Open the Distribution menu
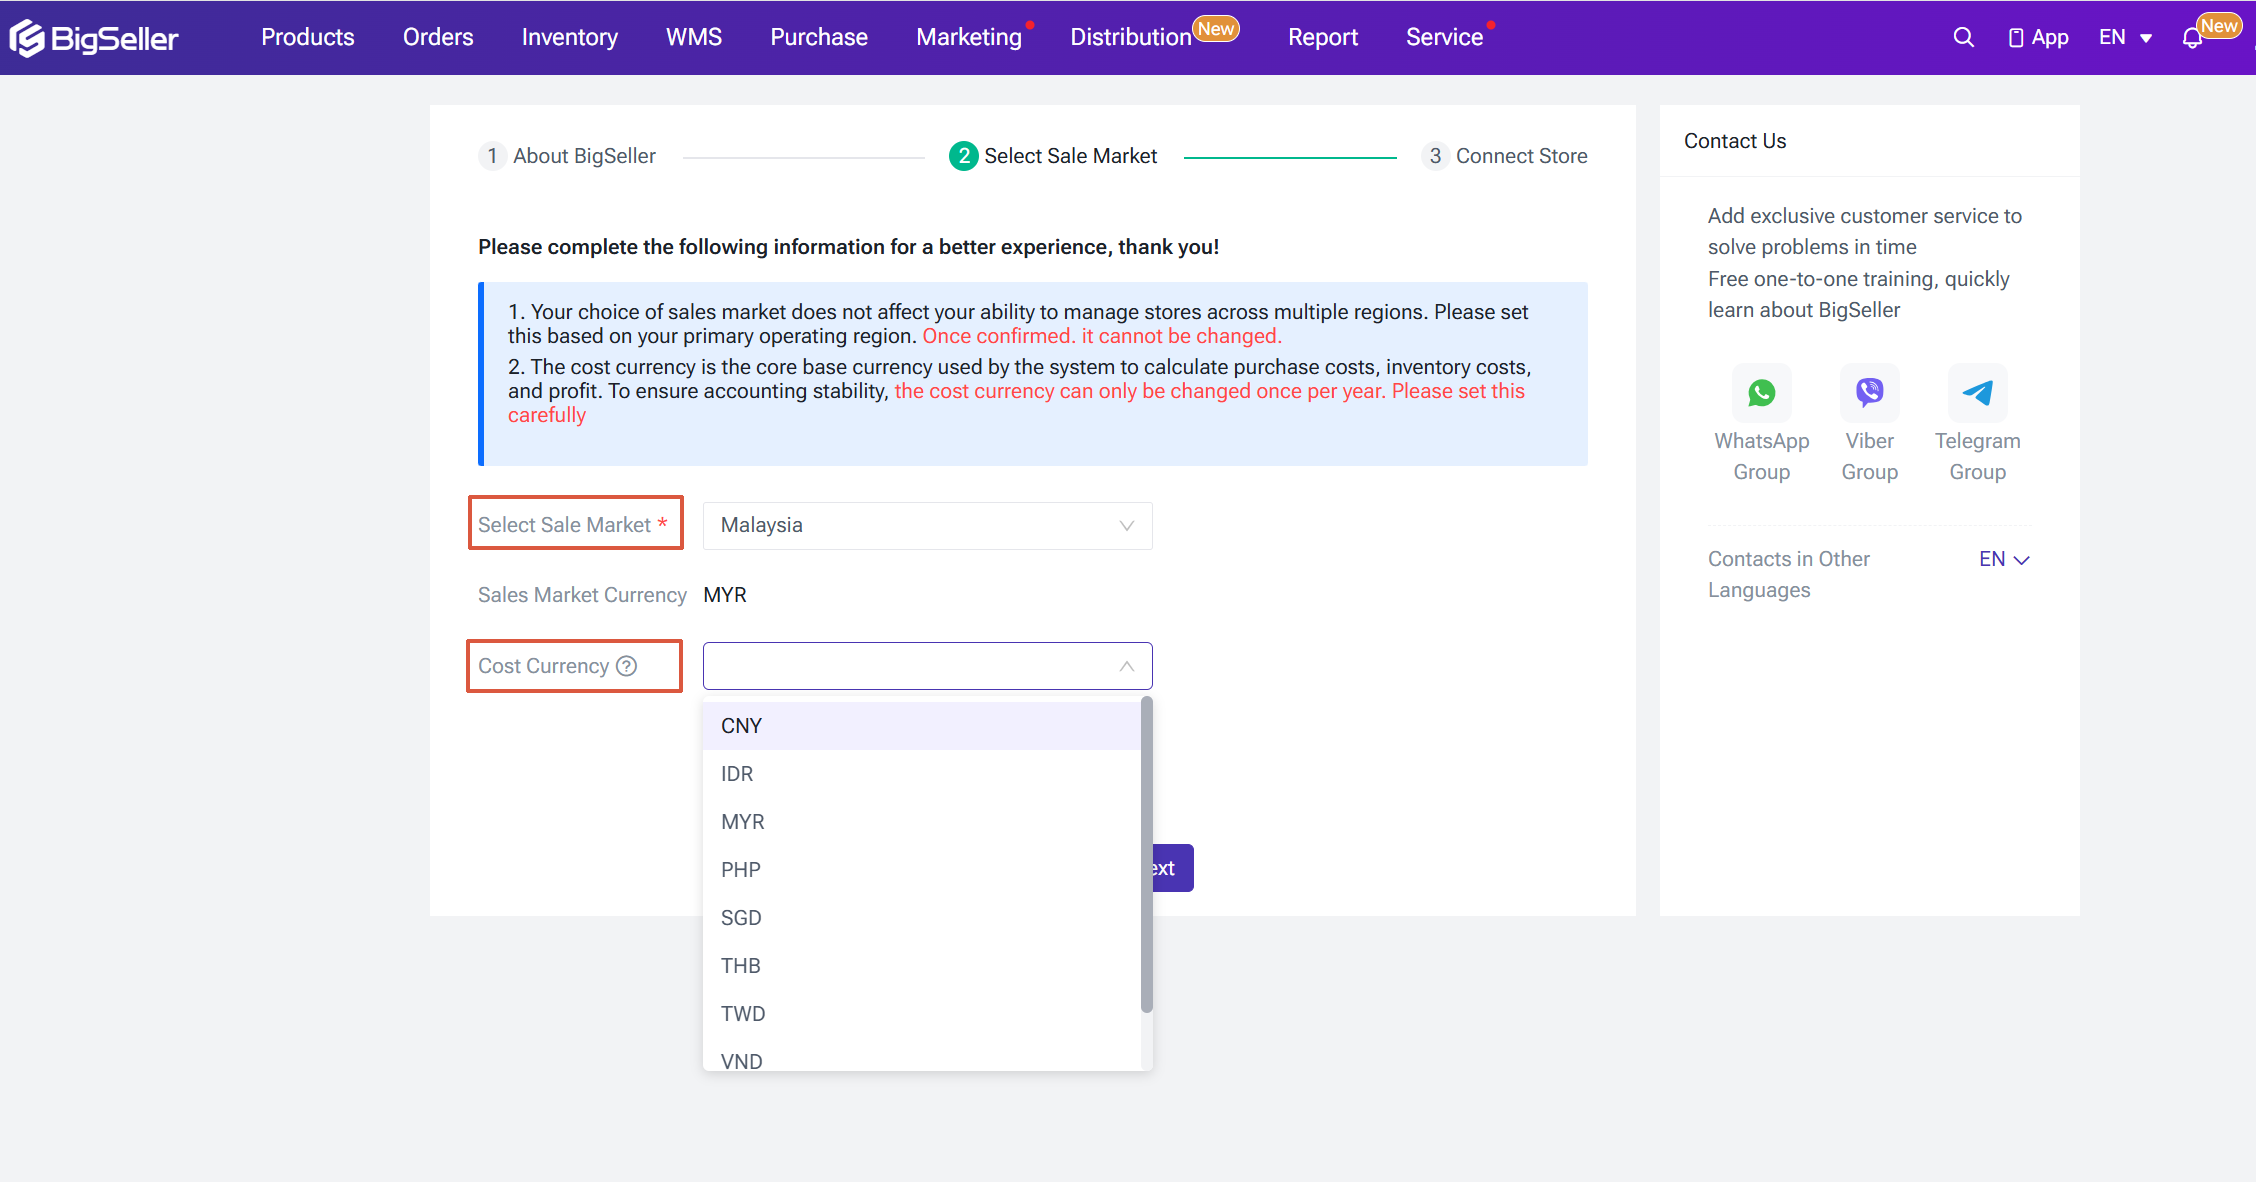The image size is (2256, 1182). click(1131, 37)
